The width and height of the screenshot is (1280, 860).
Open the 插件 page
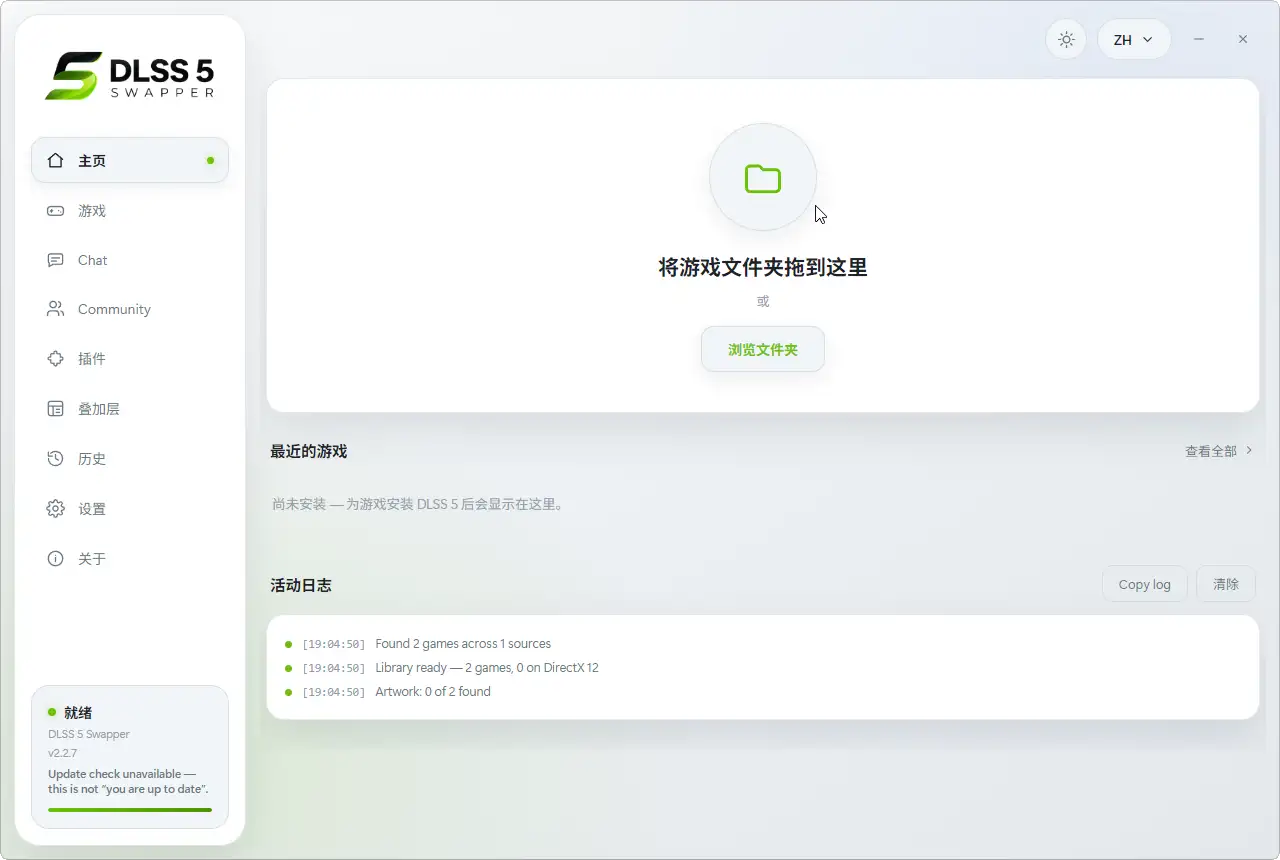pos(130,358)
